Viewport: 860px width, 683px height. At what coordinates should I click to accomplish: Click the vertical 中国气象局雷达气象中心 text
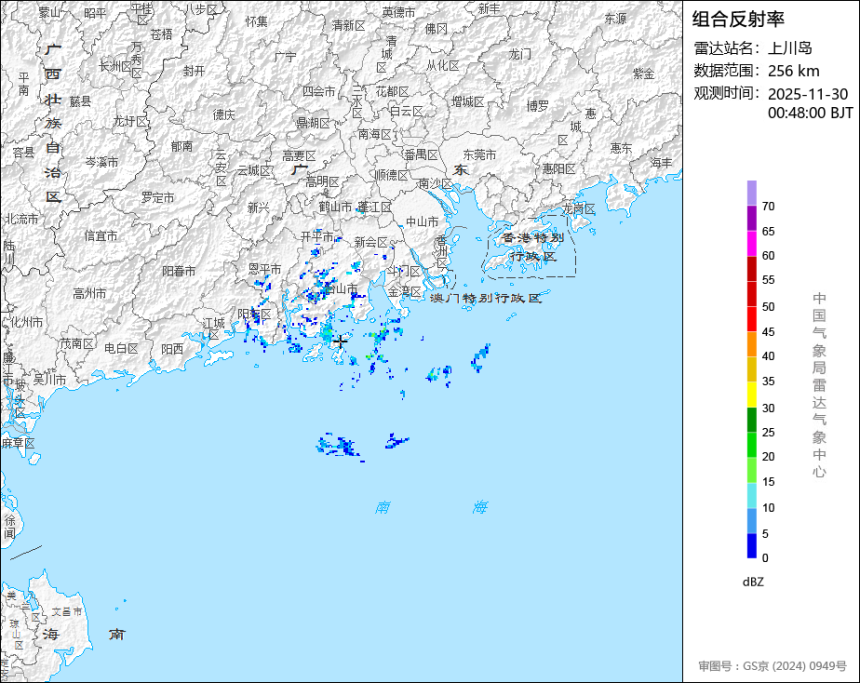(819, 385)
